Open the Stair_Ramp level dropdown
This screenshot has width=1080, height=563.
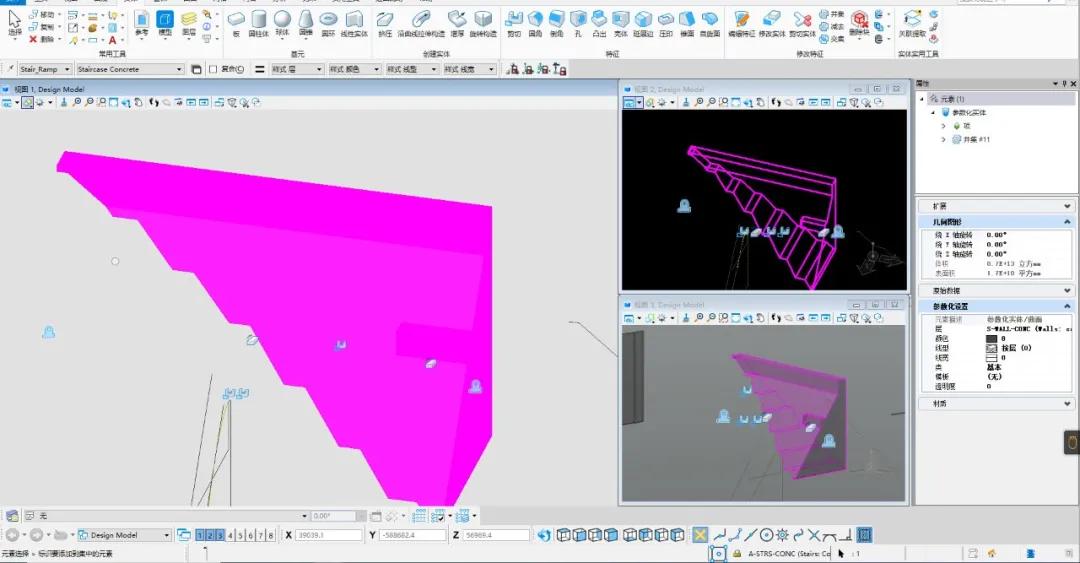66,69
